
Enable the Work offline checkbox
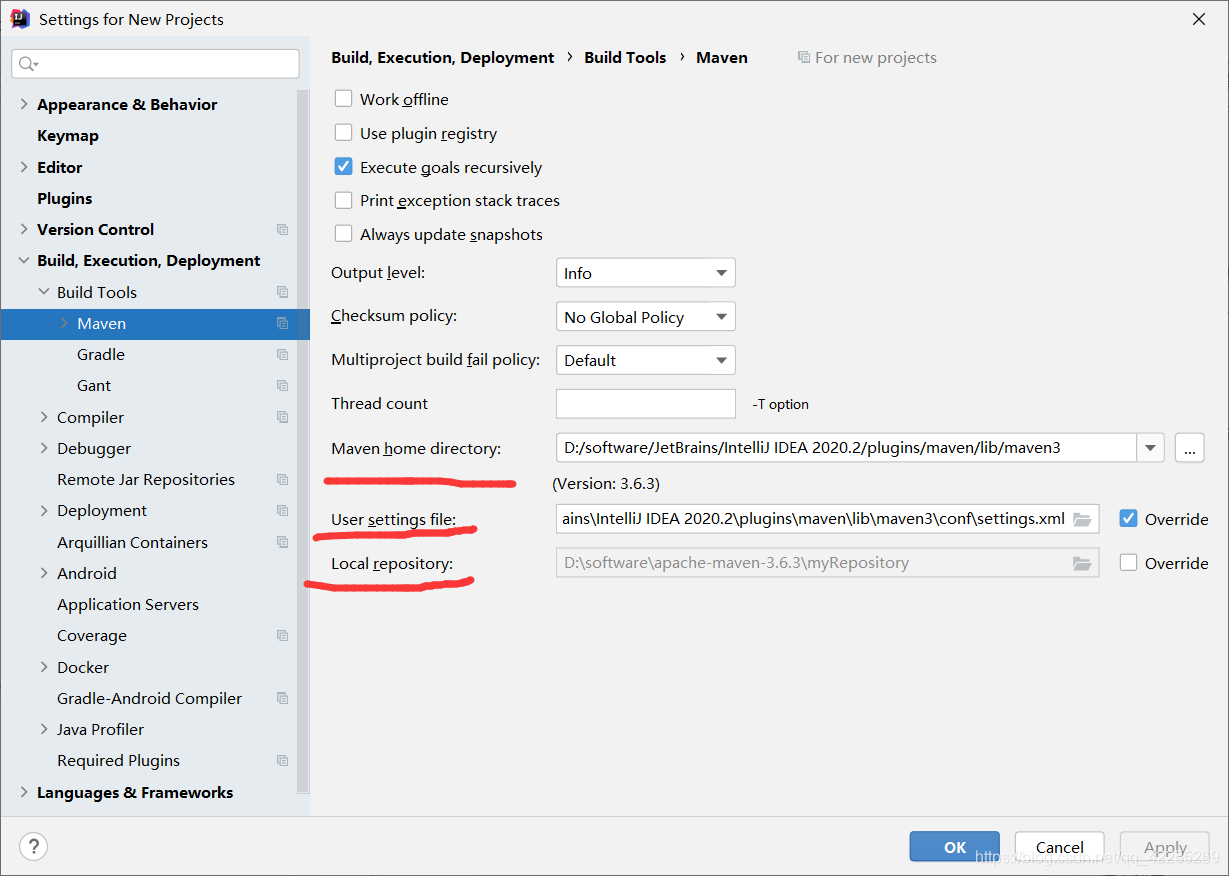[x=344, y=99]
